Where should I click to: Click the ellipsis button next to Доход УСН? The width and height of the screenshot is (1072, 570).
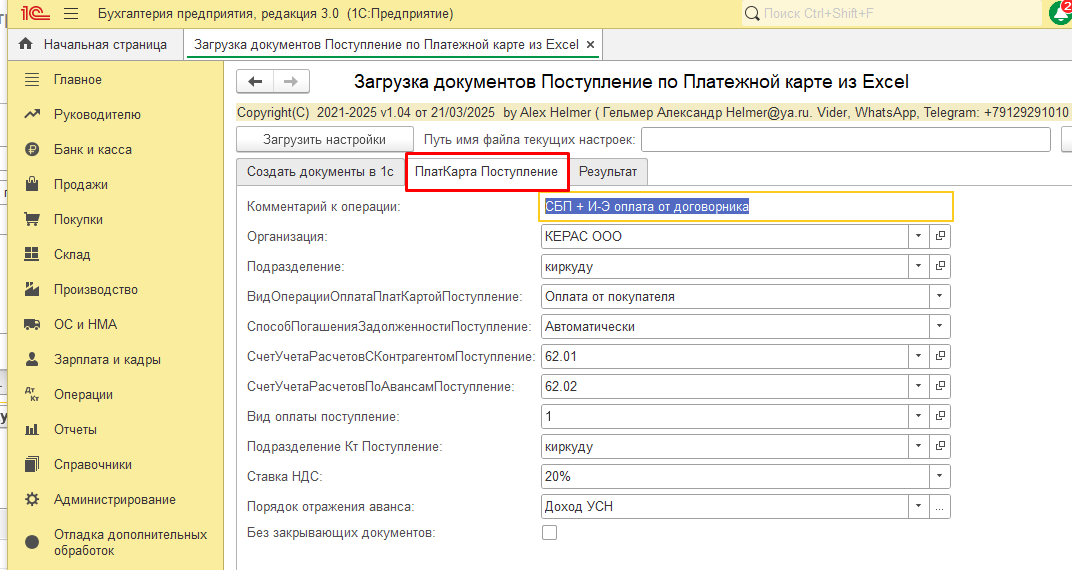tap(940, 507)
